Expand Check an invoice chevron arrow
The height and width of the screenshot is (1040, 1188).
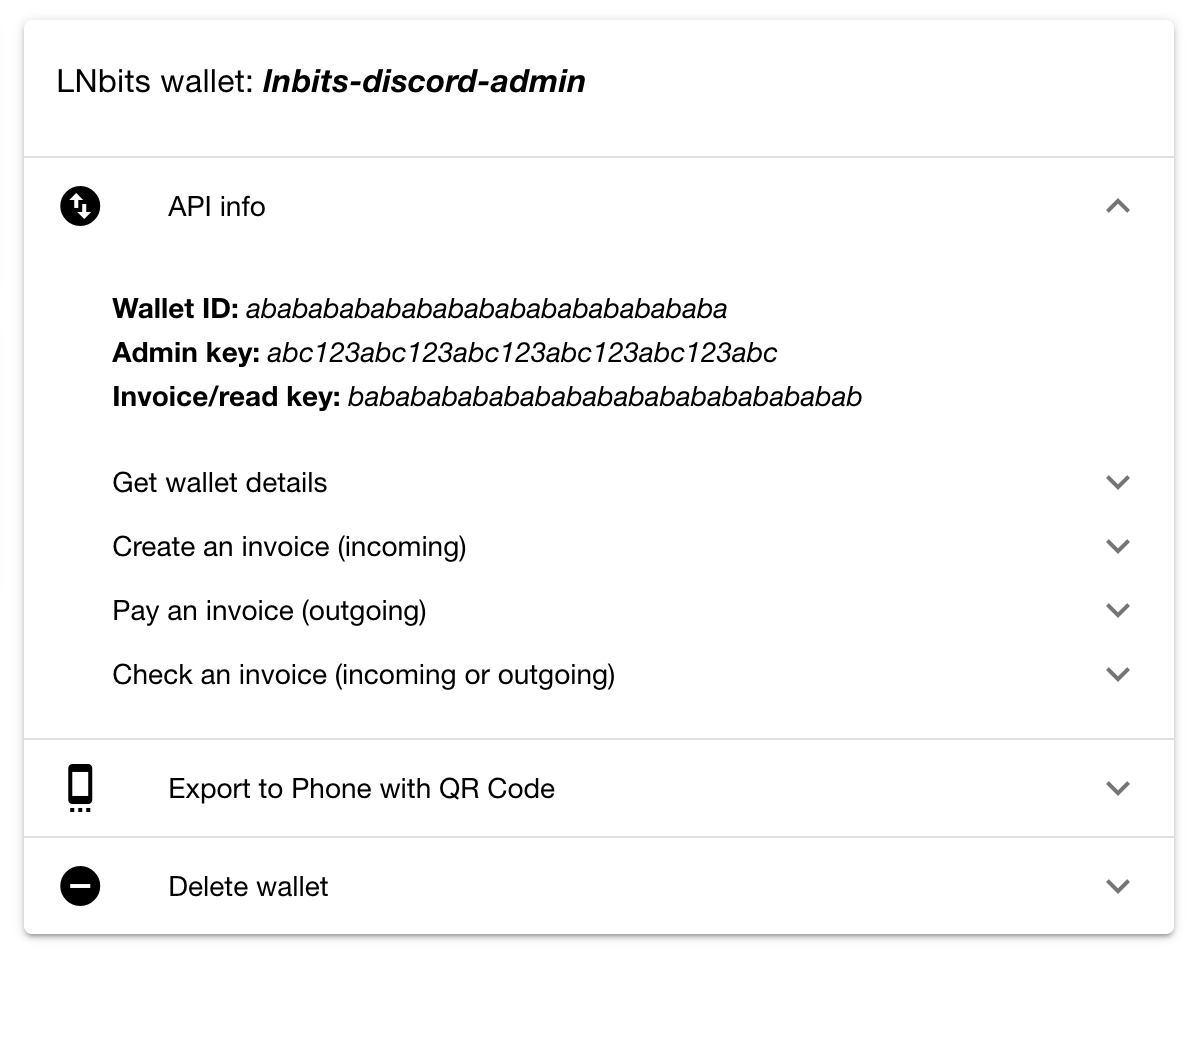[1118, 674]
